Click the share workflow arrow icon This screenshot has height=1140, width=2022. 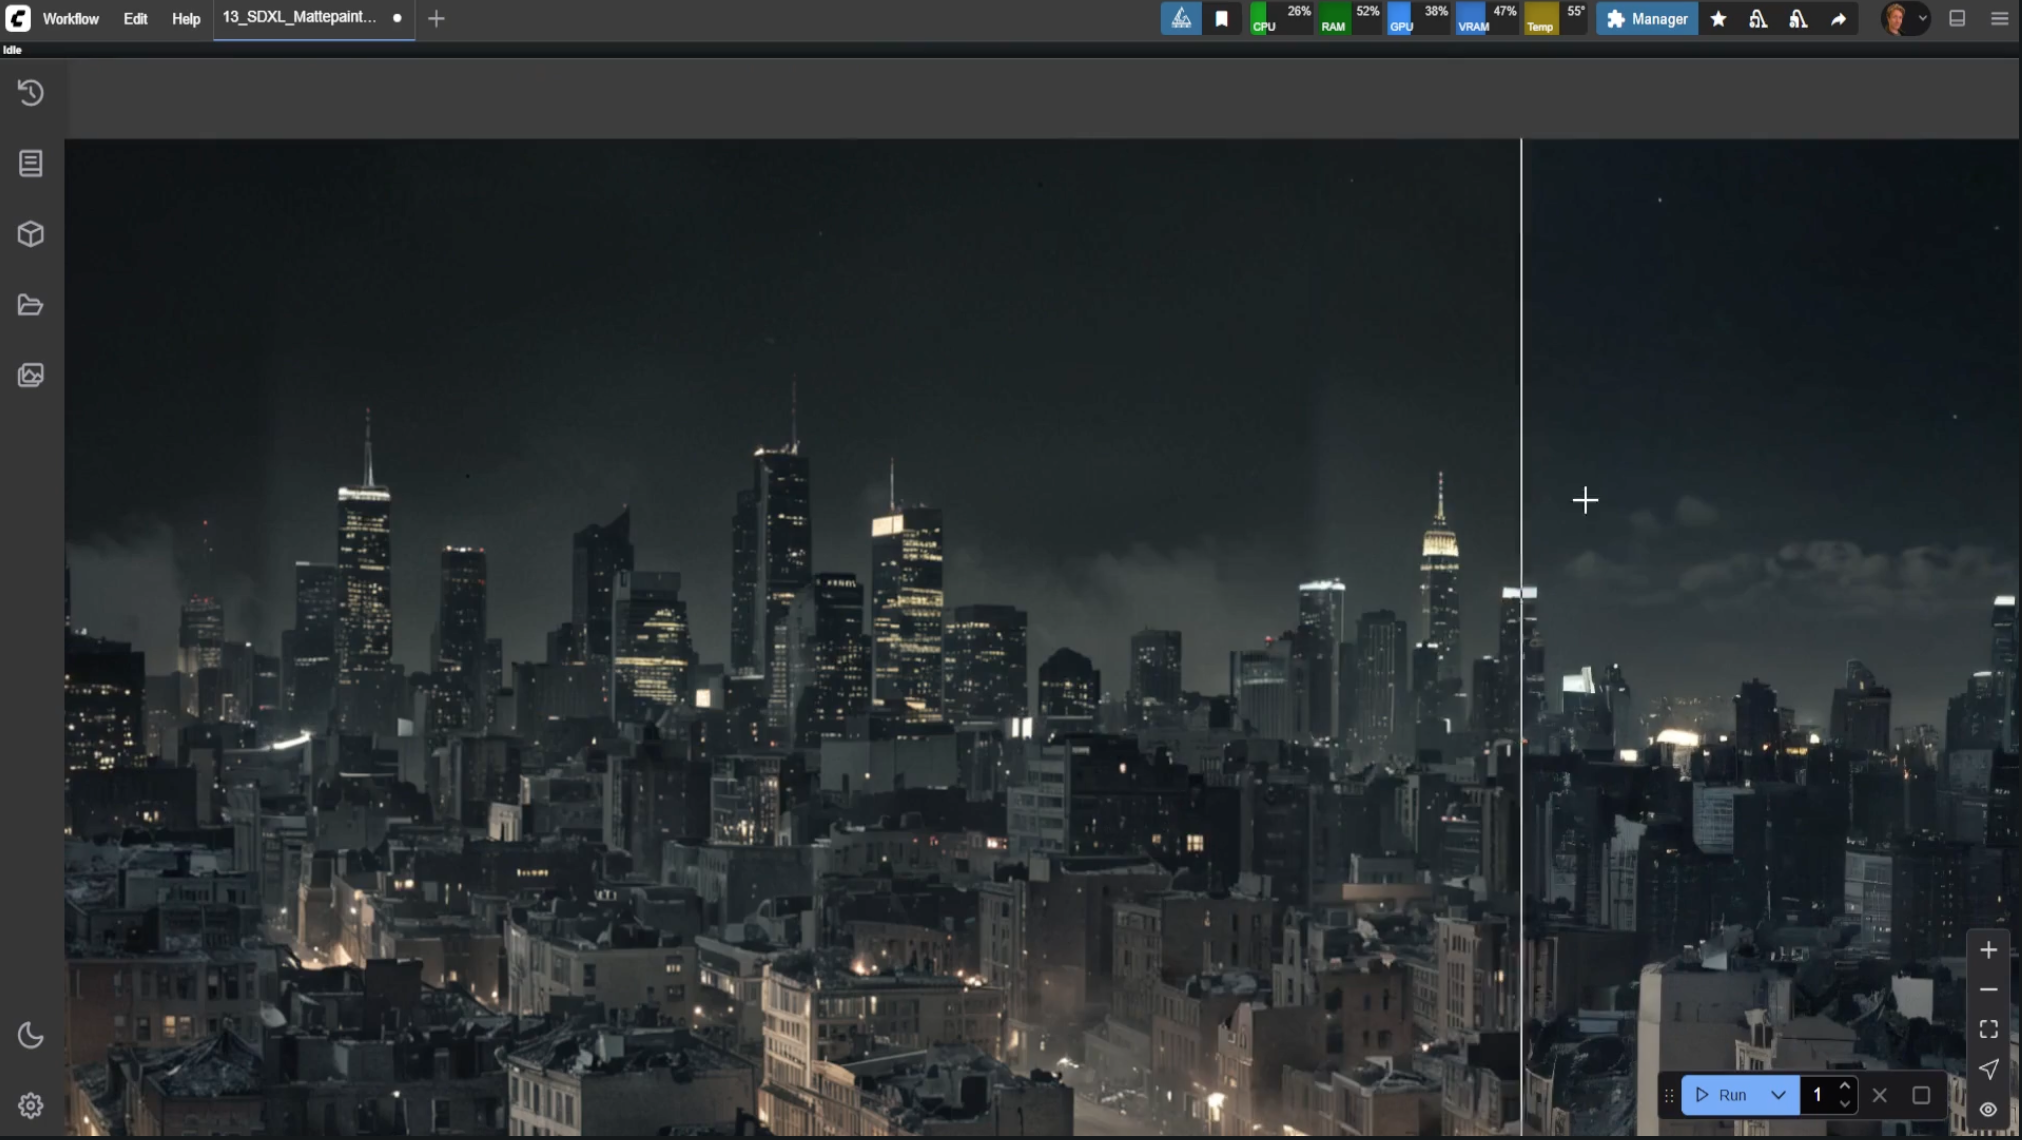point(1839,18)
